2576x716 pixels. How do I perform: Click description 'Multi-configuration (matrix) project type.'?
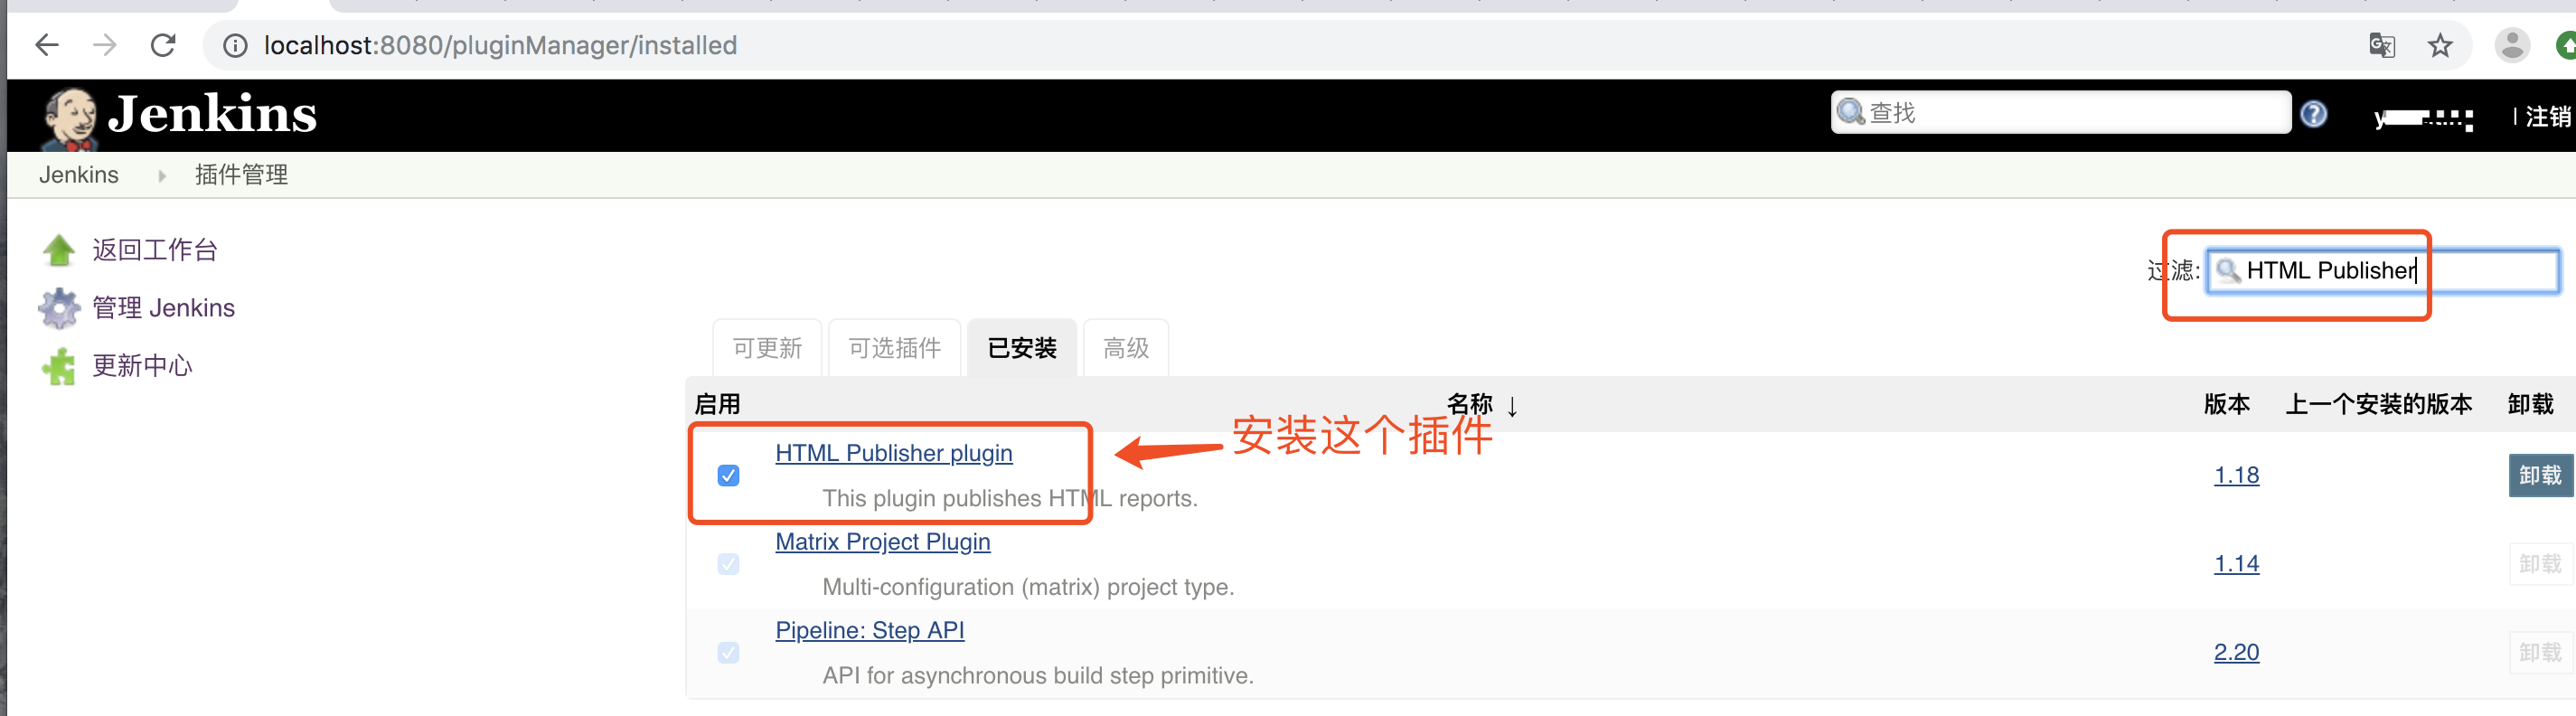[1028, 587]
